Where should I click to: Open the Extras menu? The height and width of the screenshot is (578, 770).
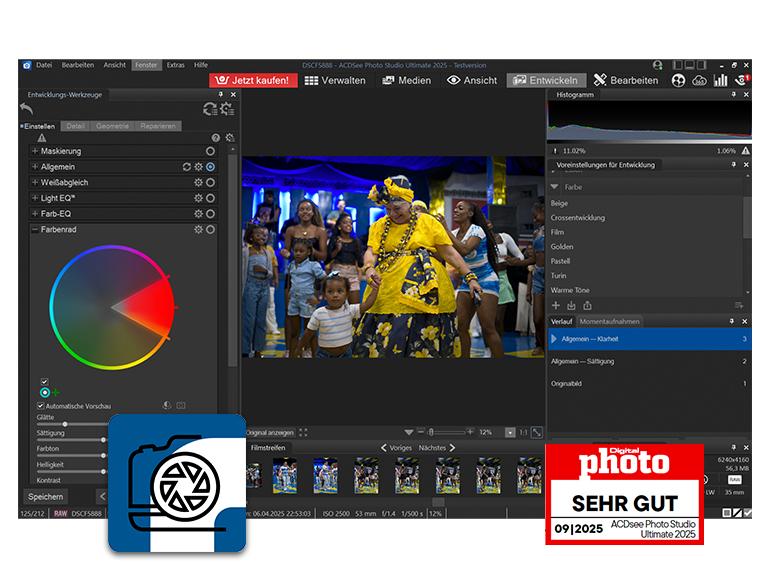tap(175, 65)
